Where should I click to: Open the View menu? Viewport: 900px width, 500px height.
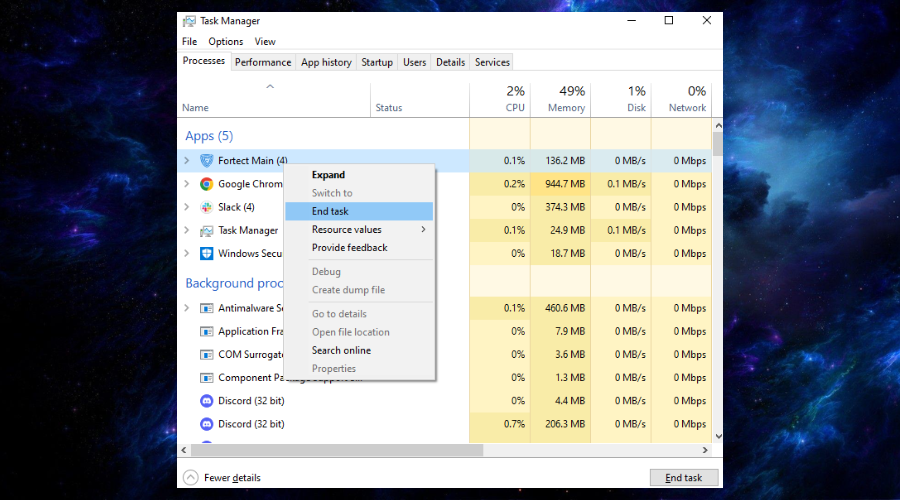[x=265, y=41]
